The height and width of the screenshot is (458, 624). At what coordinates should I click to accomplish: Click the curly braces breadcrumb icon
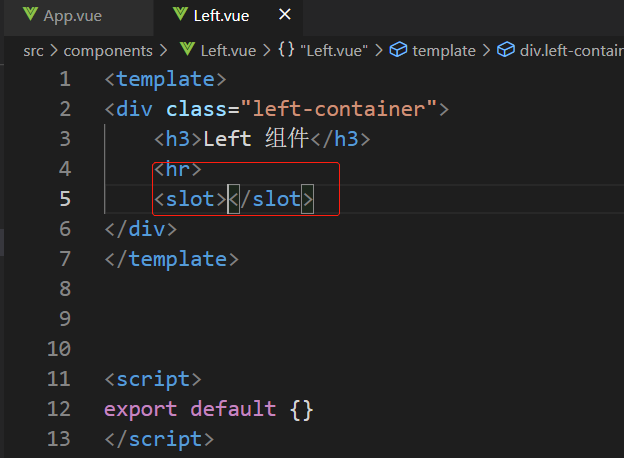tap(285, 50)
